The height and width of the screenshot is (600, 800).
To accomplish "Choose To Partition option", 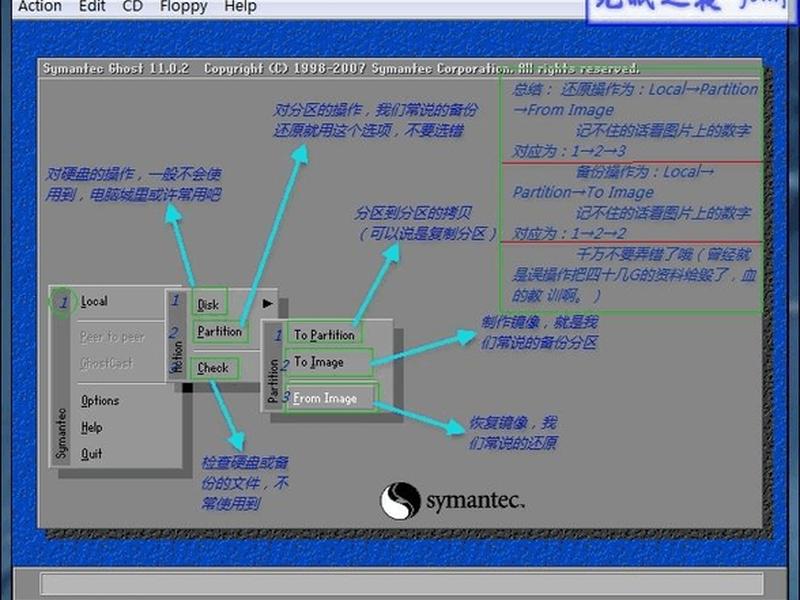I will pos(324,335).
